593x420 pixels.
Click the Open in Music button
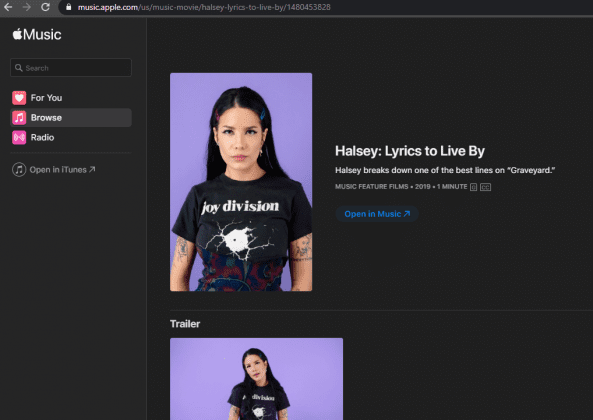(377, 214)
